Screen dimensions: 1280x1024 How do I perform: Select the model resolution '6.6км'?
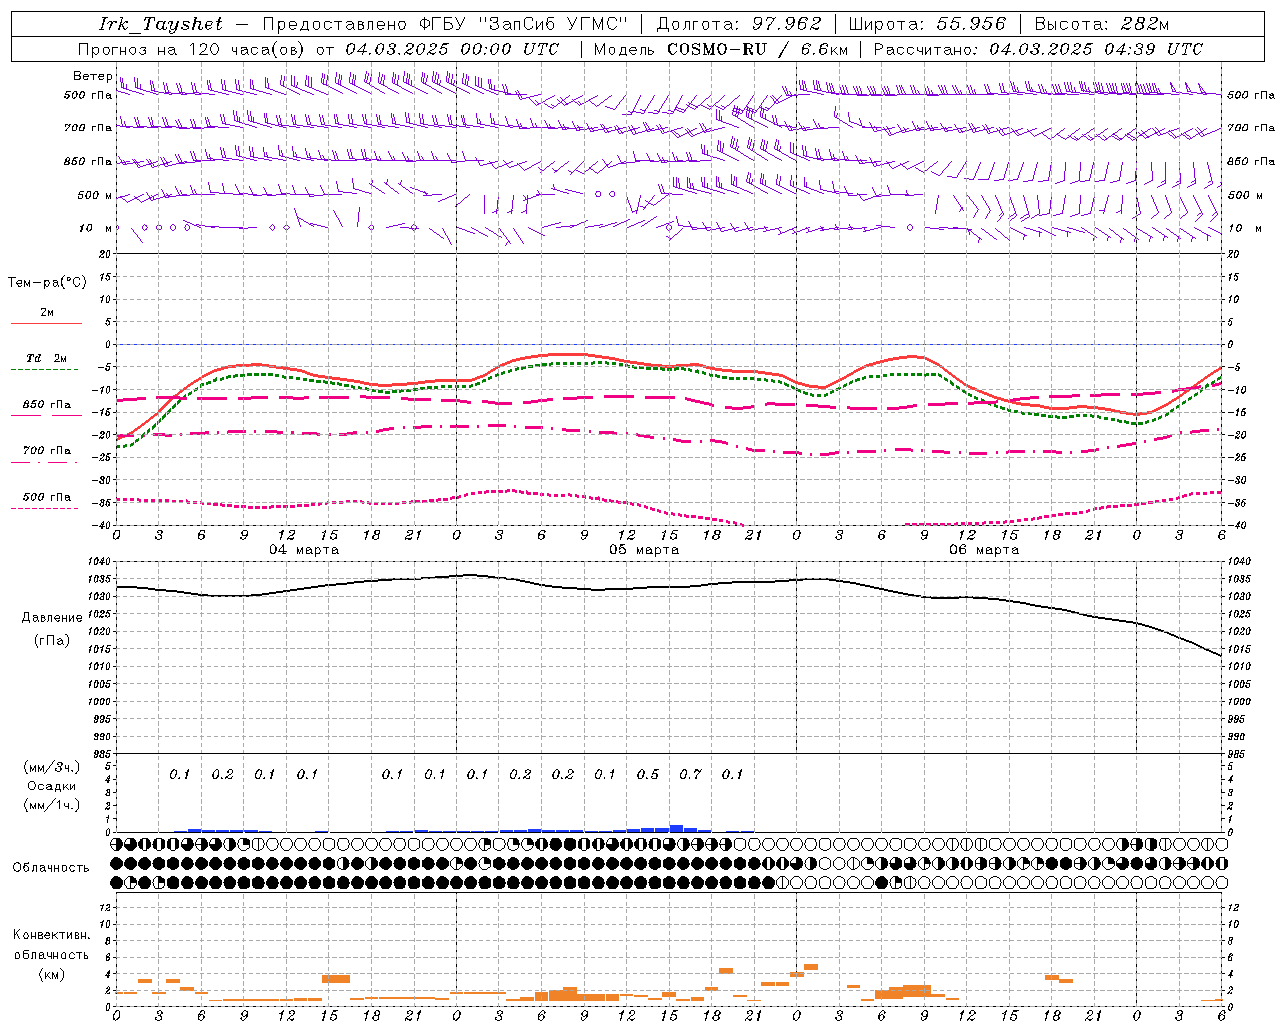(x=824, y=49)
